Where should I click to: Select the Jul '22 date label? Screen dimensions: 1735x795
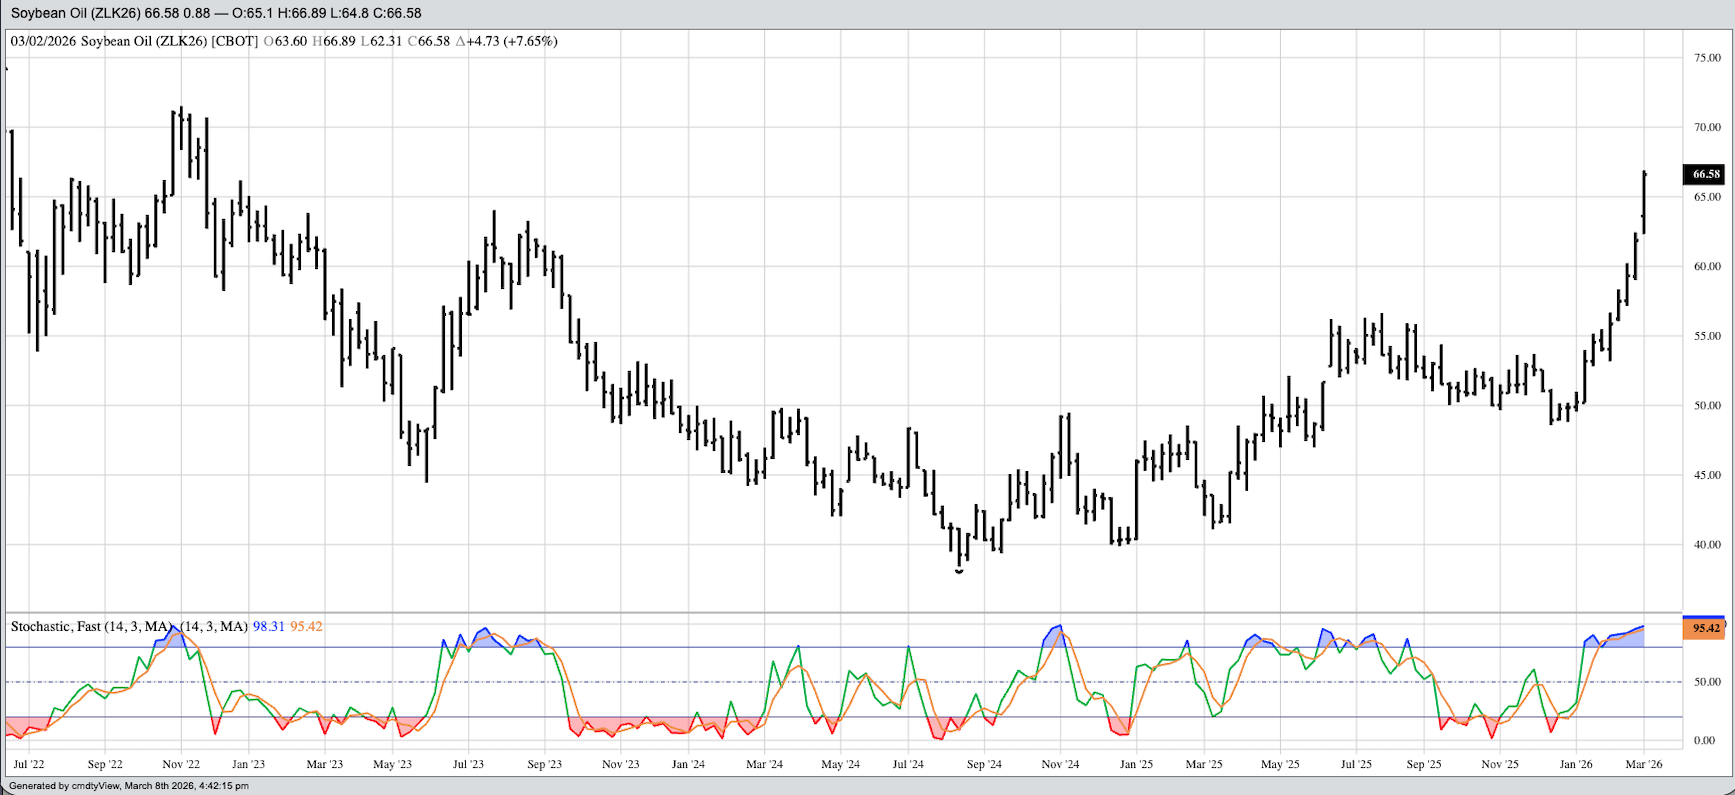pyautogui.click(x=29, y=764)
